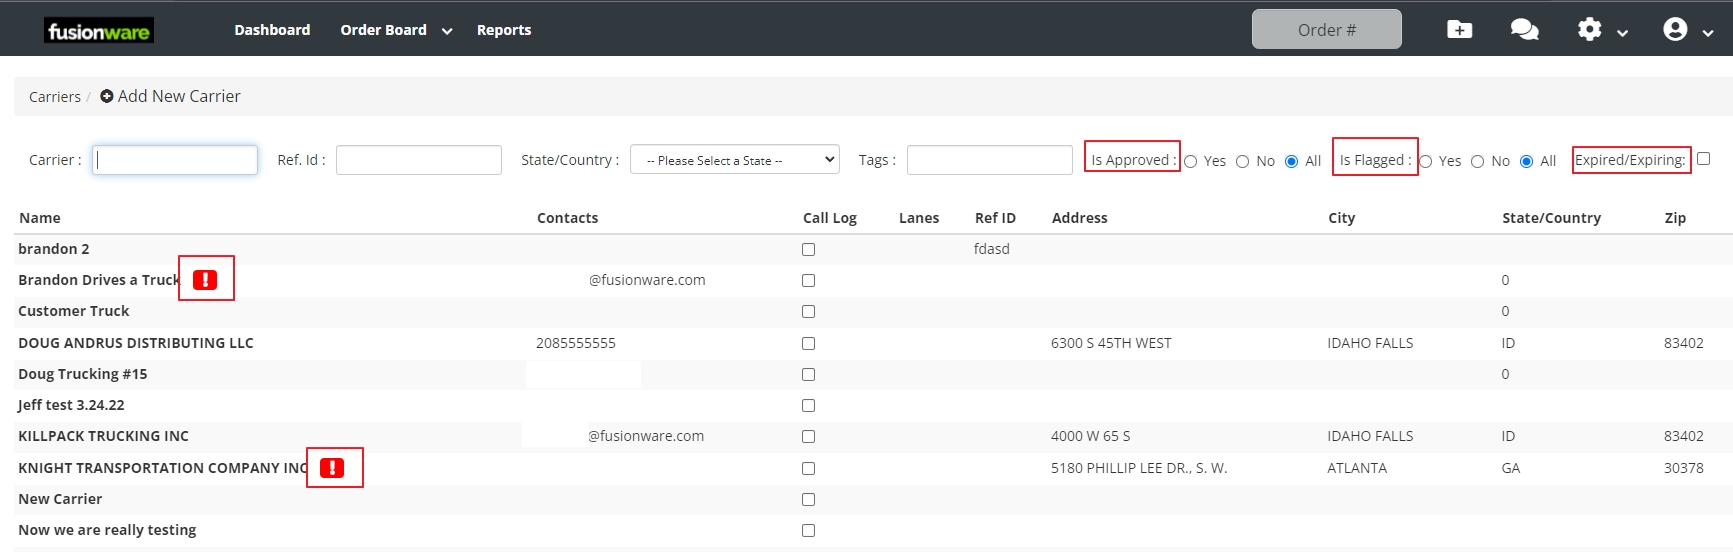Click the settings gear icon
This screenshot has height=552, width=1733.
(x=1589, y=30)
